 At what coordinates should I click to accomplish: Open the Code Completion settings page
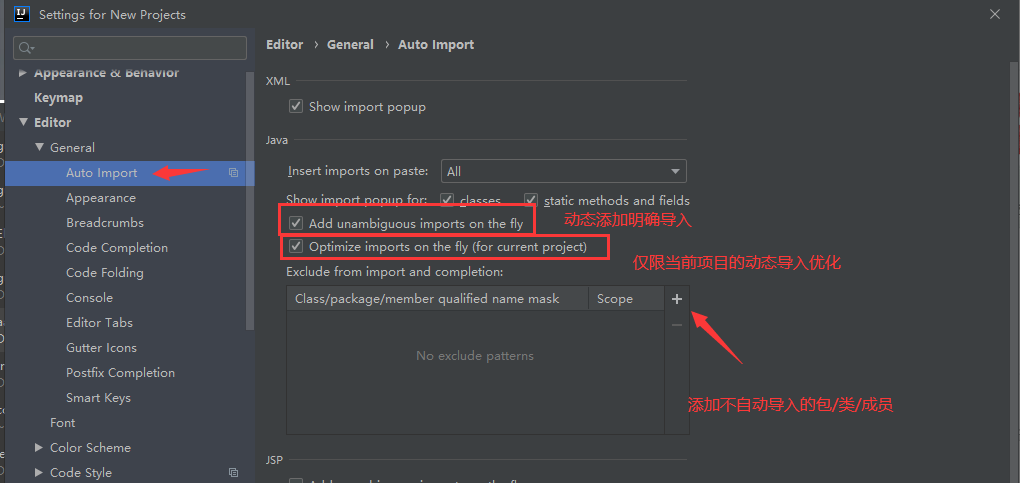click(117, 248)
